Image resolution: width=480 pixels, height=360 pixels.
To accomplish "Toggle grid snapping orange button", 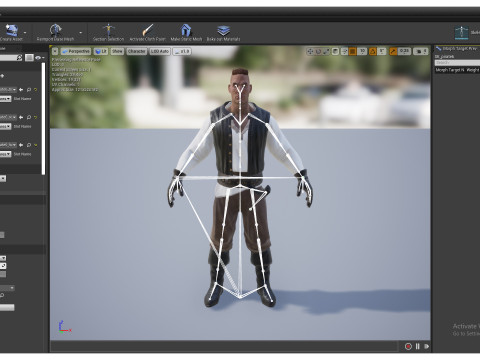I will click(x=353, y=51).
